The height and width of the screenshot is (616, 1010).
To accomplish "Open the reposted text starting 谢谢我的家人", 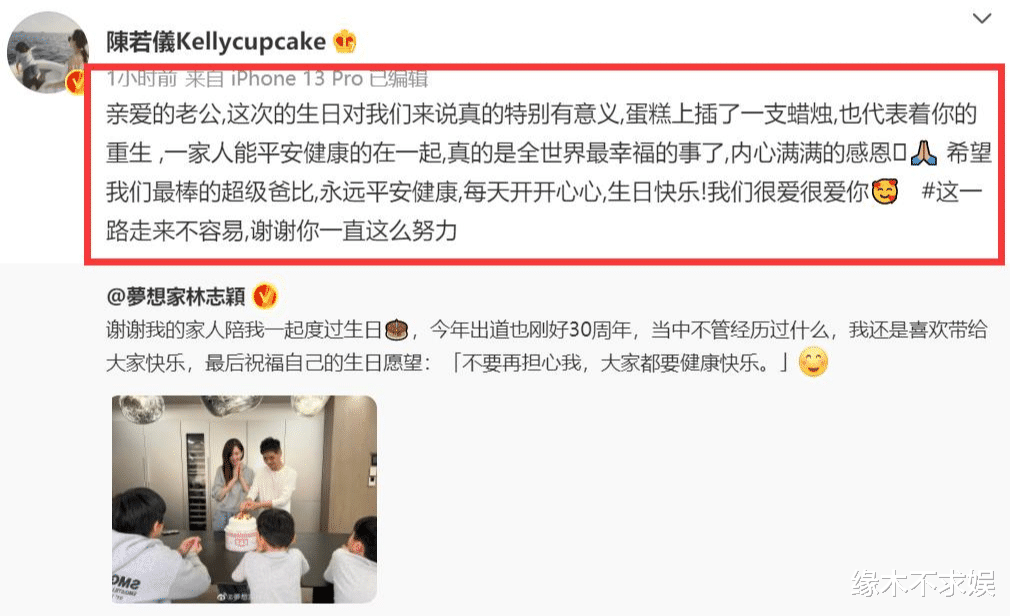I will [x=546, y=347].
